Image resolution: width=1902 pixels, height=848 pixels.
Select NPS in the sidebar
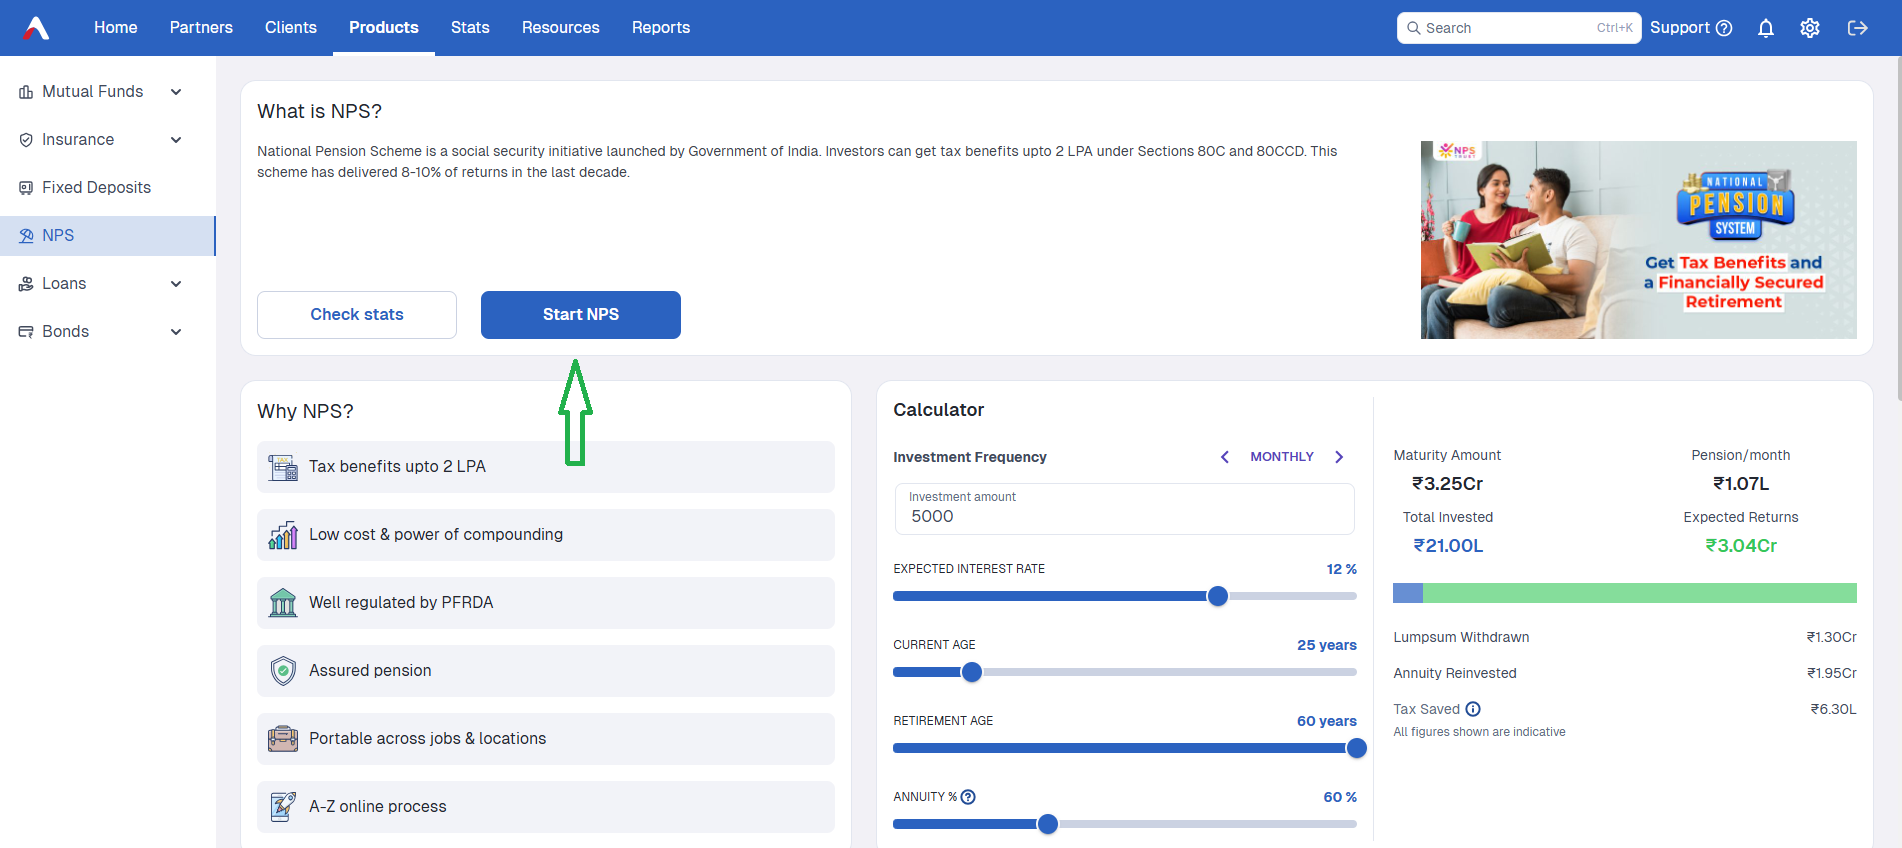click(x=108, y=236)
